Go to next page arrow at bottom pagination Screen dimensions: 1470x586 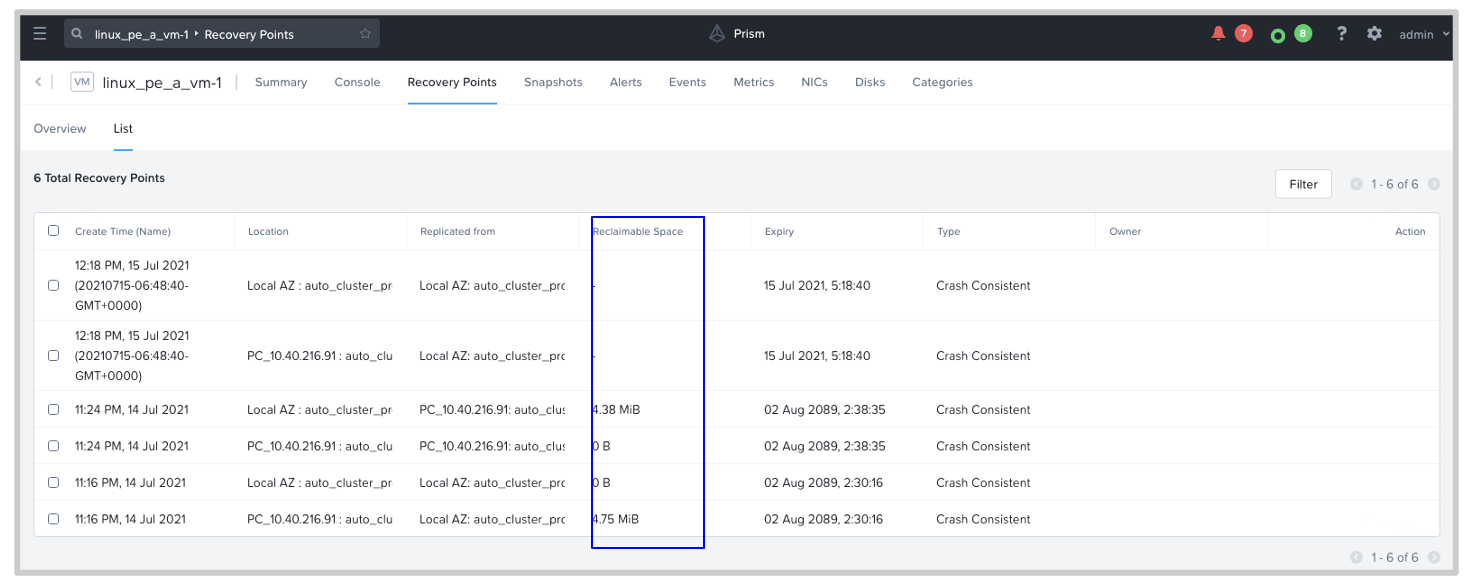[1434, 557]
